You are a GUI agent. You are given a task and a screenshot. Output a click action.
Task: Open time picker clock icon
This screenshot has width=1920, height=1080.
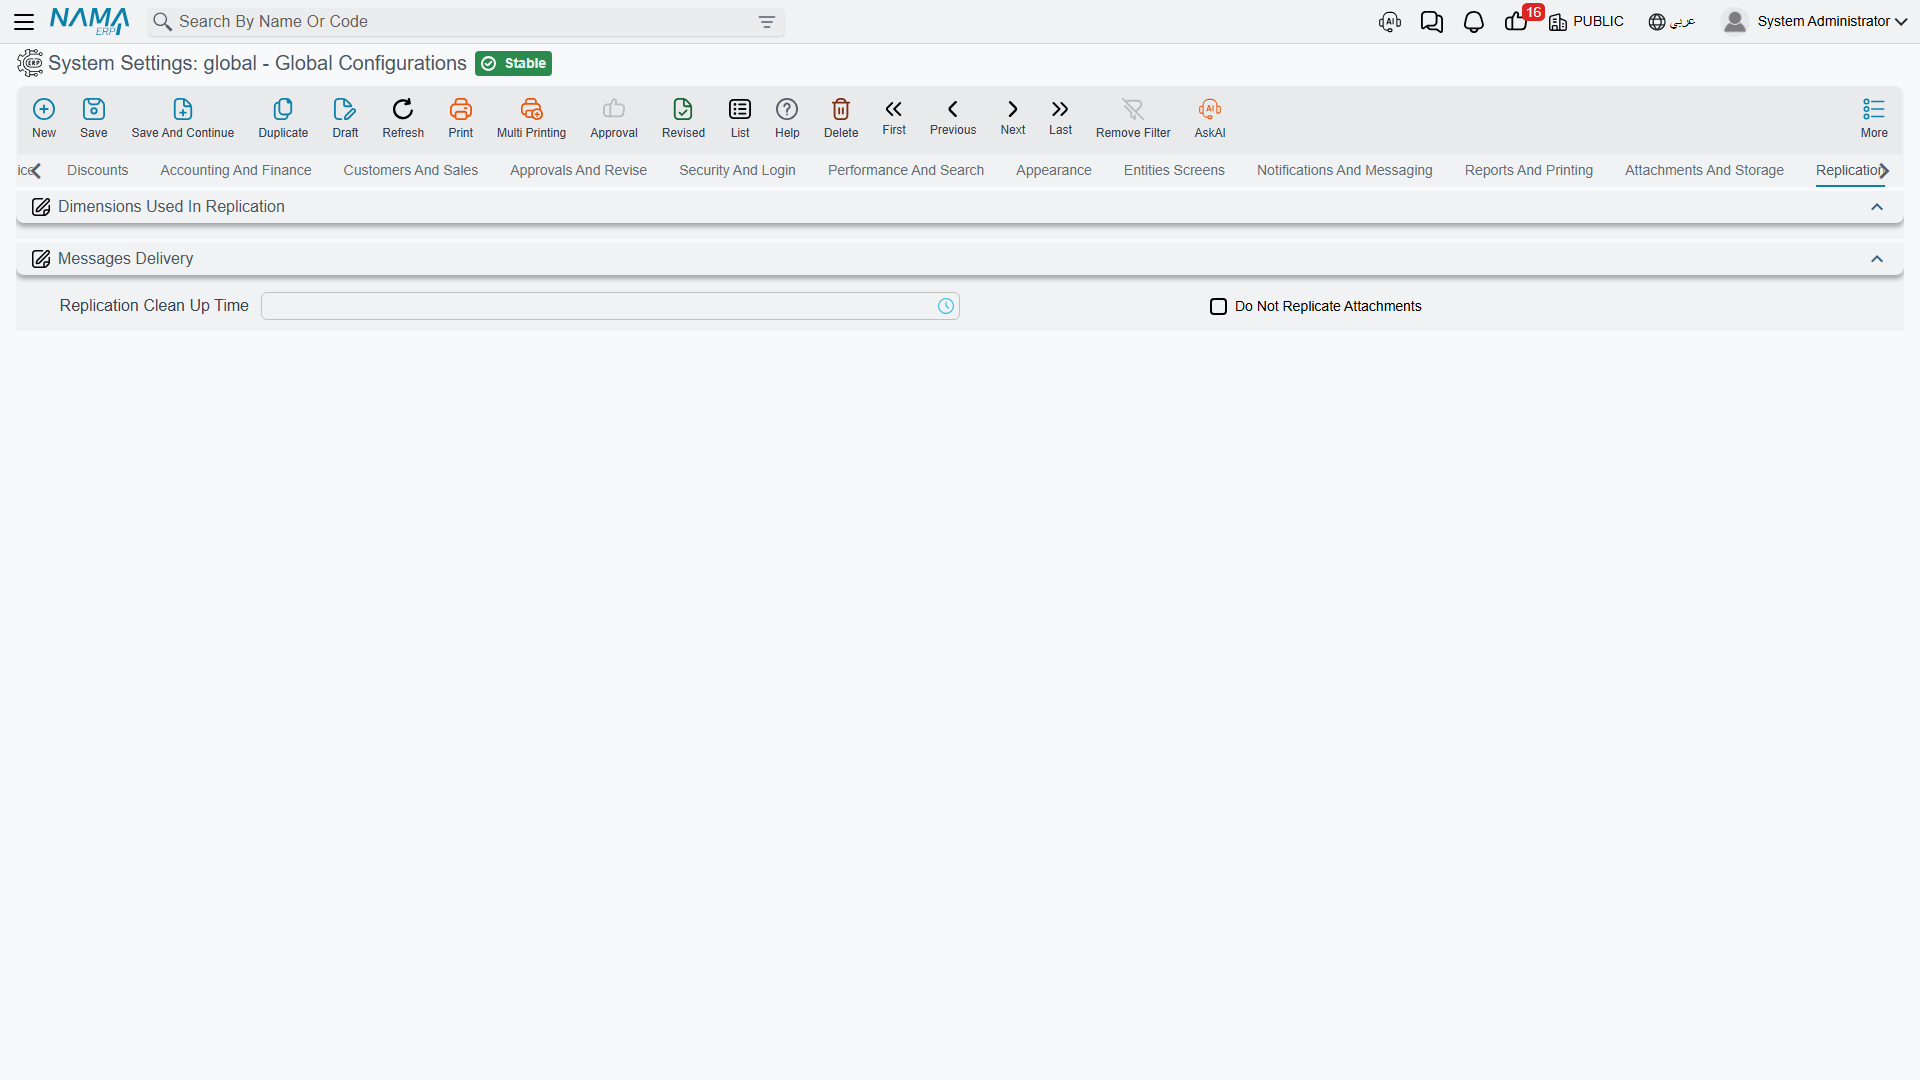coord(946,306)
